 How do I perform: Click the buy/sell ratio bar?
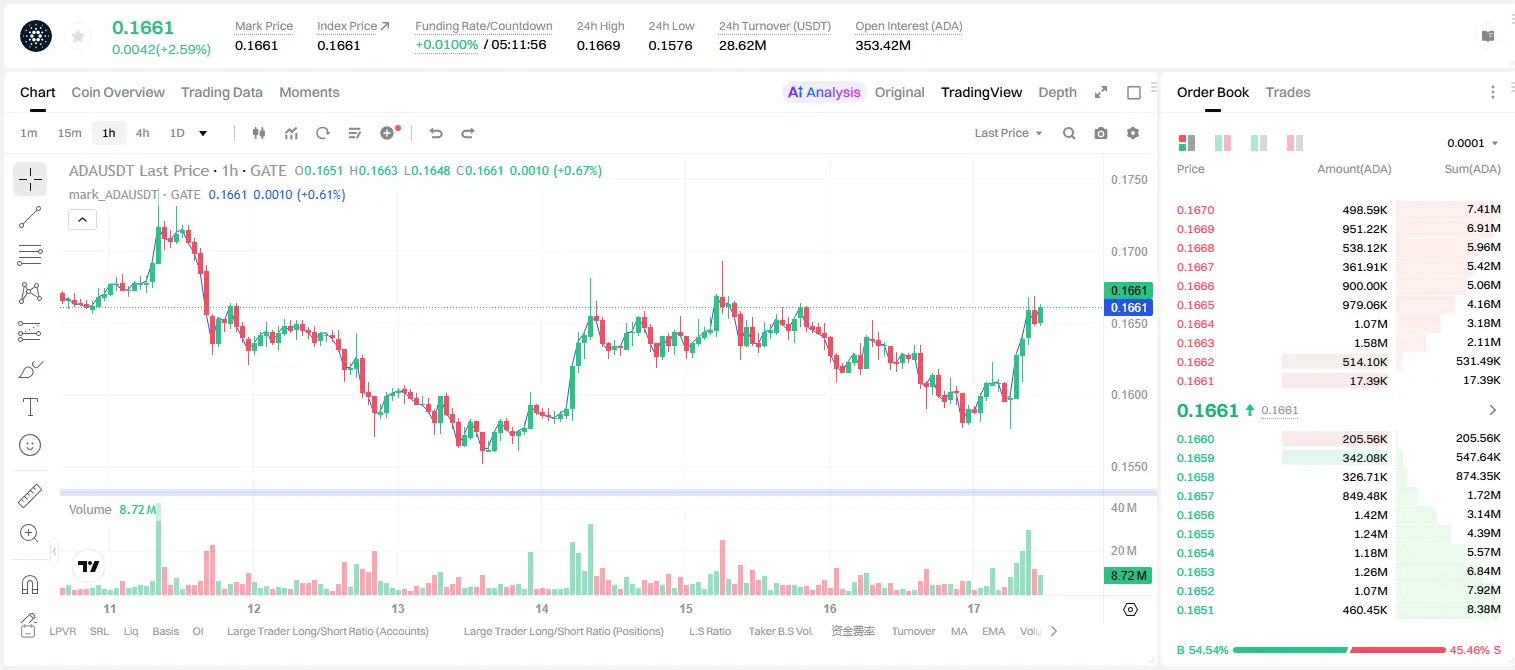[1339, 650]
